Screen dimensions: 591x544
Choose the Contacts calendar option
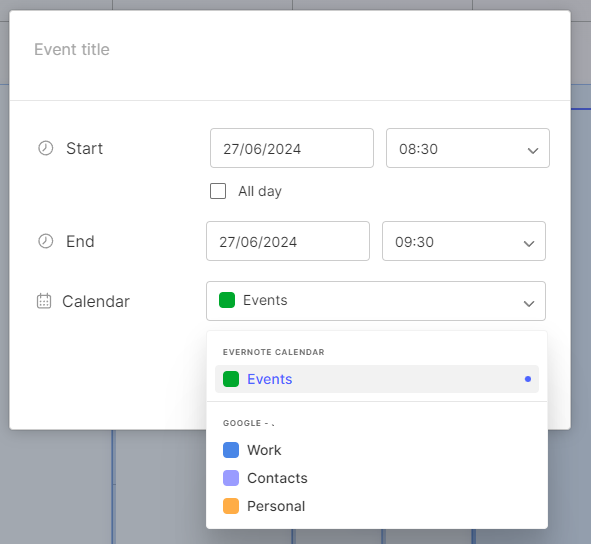[377, 478]
